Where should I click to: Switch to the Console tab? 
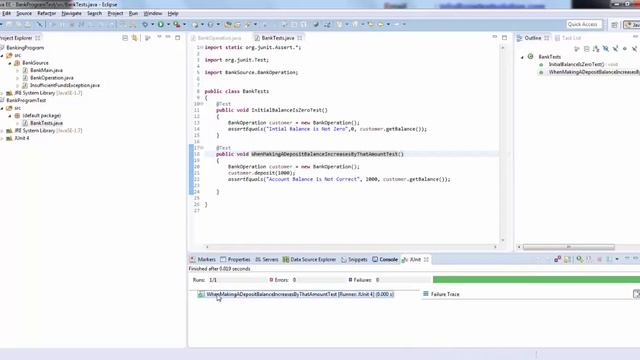[385, 260]
